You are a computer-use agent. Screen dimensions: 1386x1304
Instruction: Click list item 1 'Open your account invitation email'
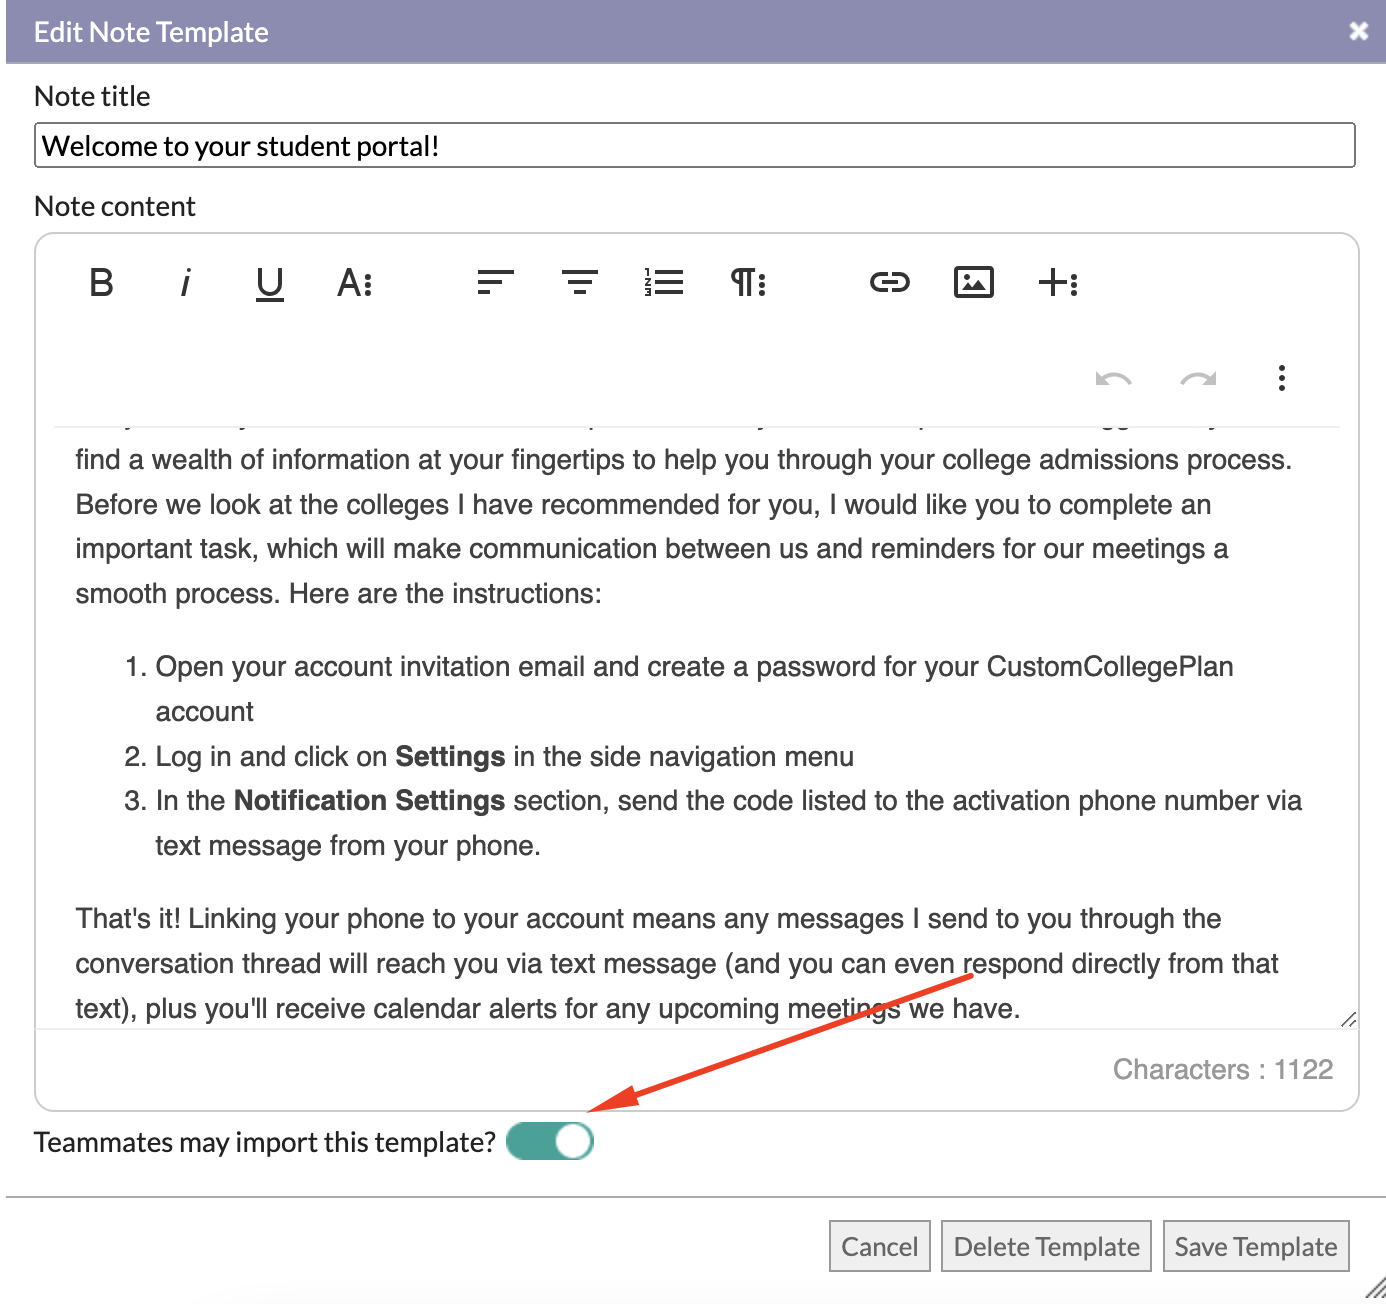(694, 688)
